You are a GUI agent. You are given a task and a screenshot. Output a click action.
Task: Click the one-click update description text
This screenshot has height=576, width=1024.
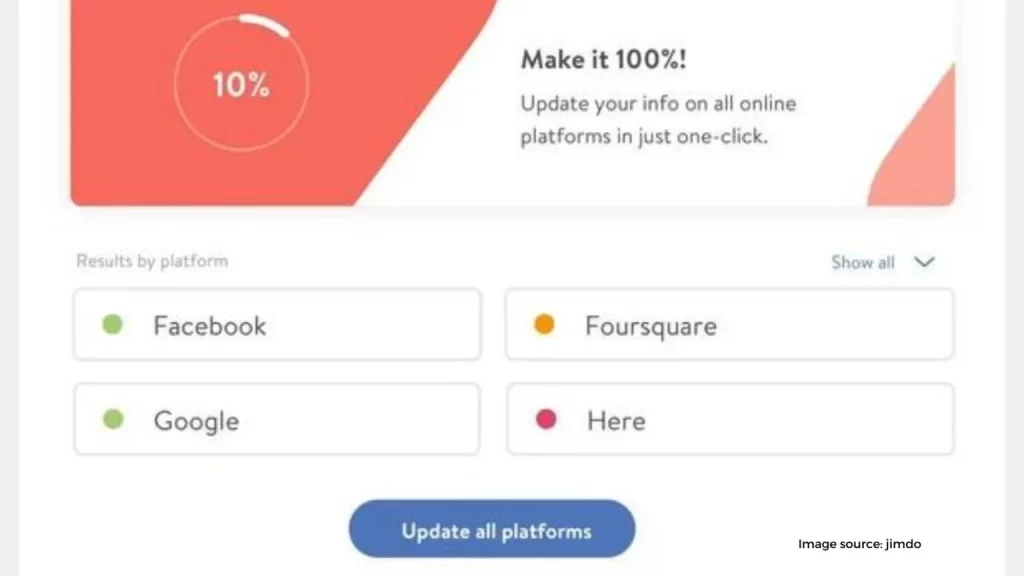click(658, 120)
